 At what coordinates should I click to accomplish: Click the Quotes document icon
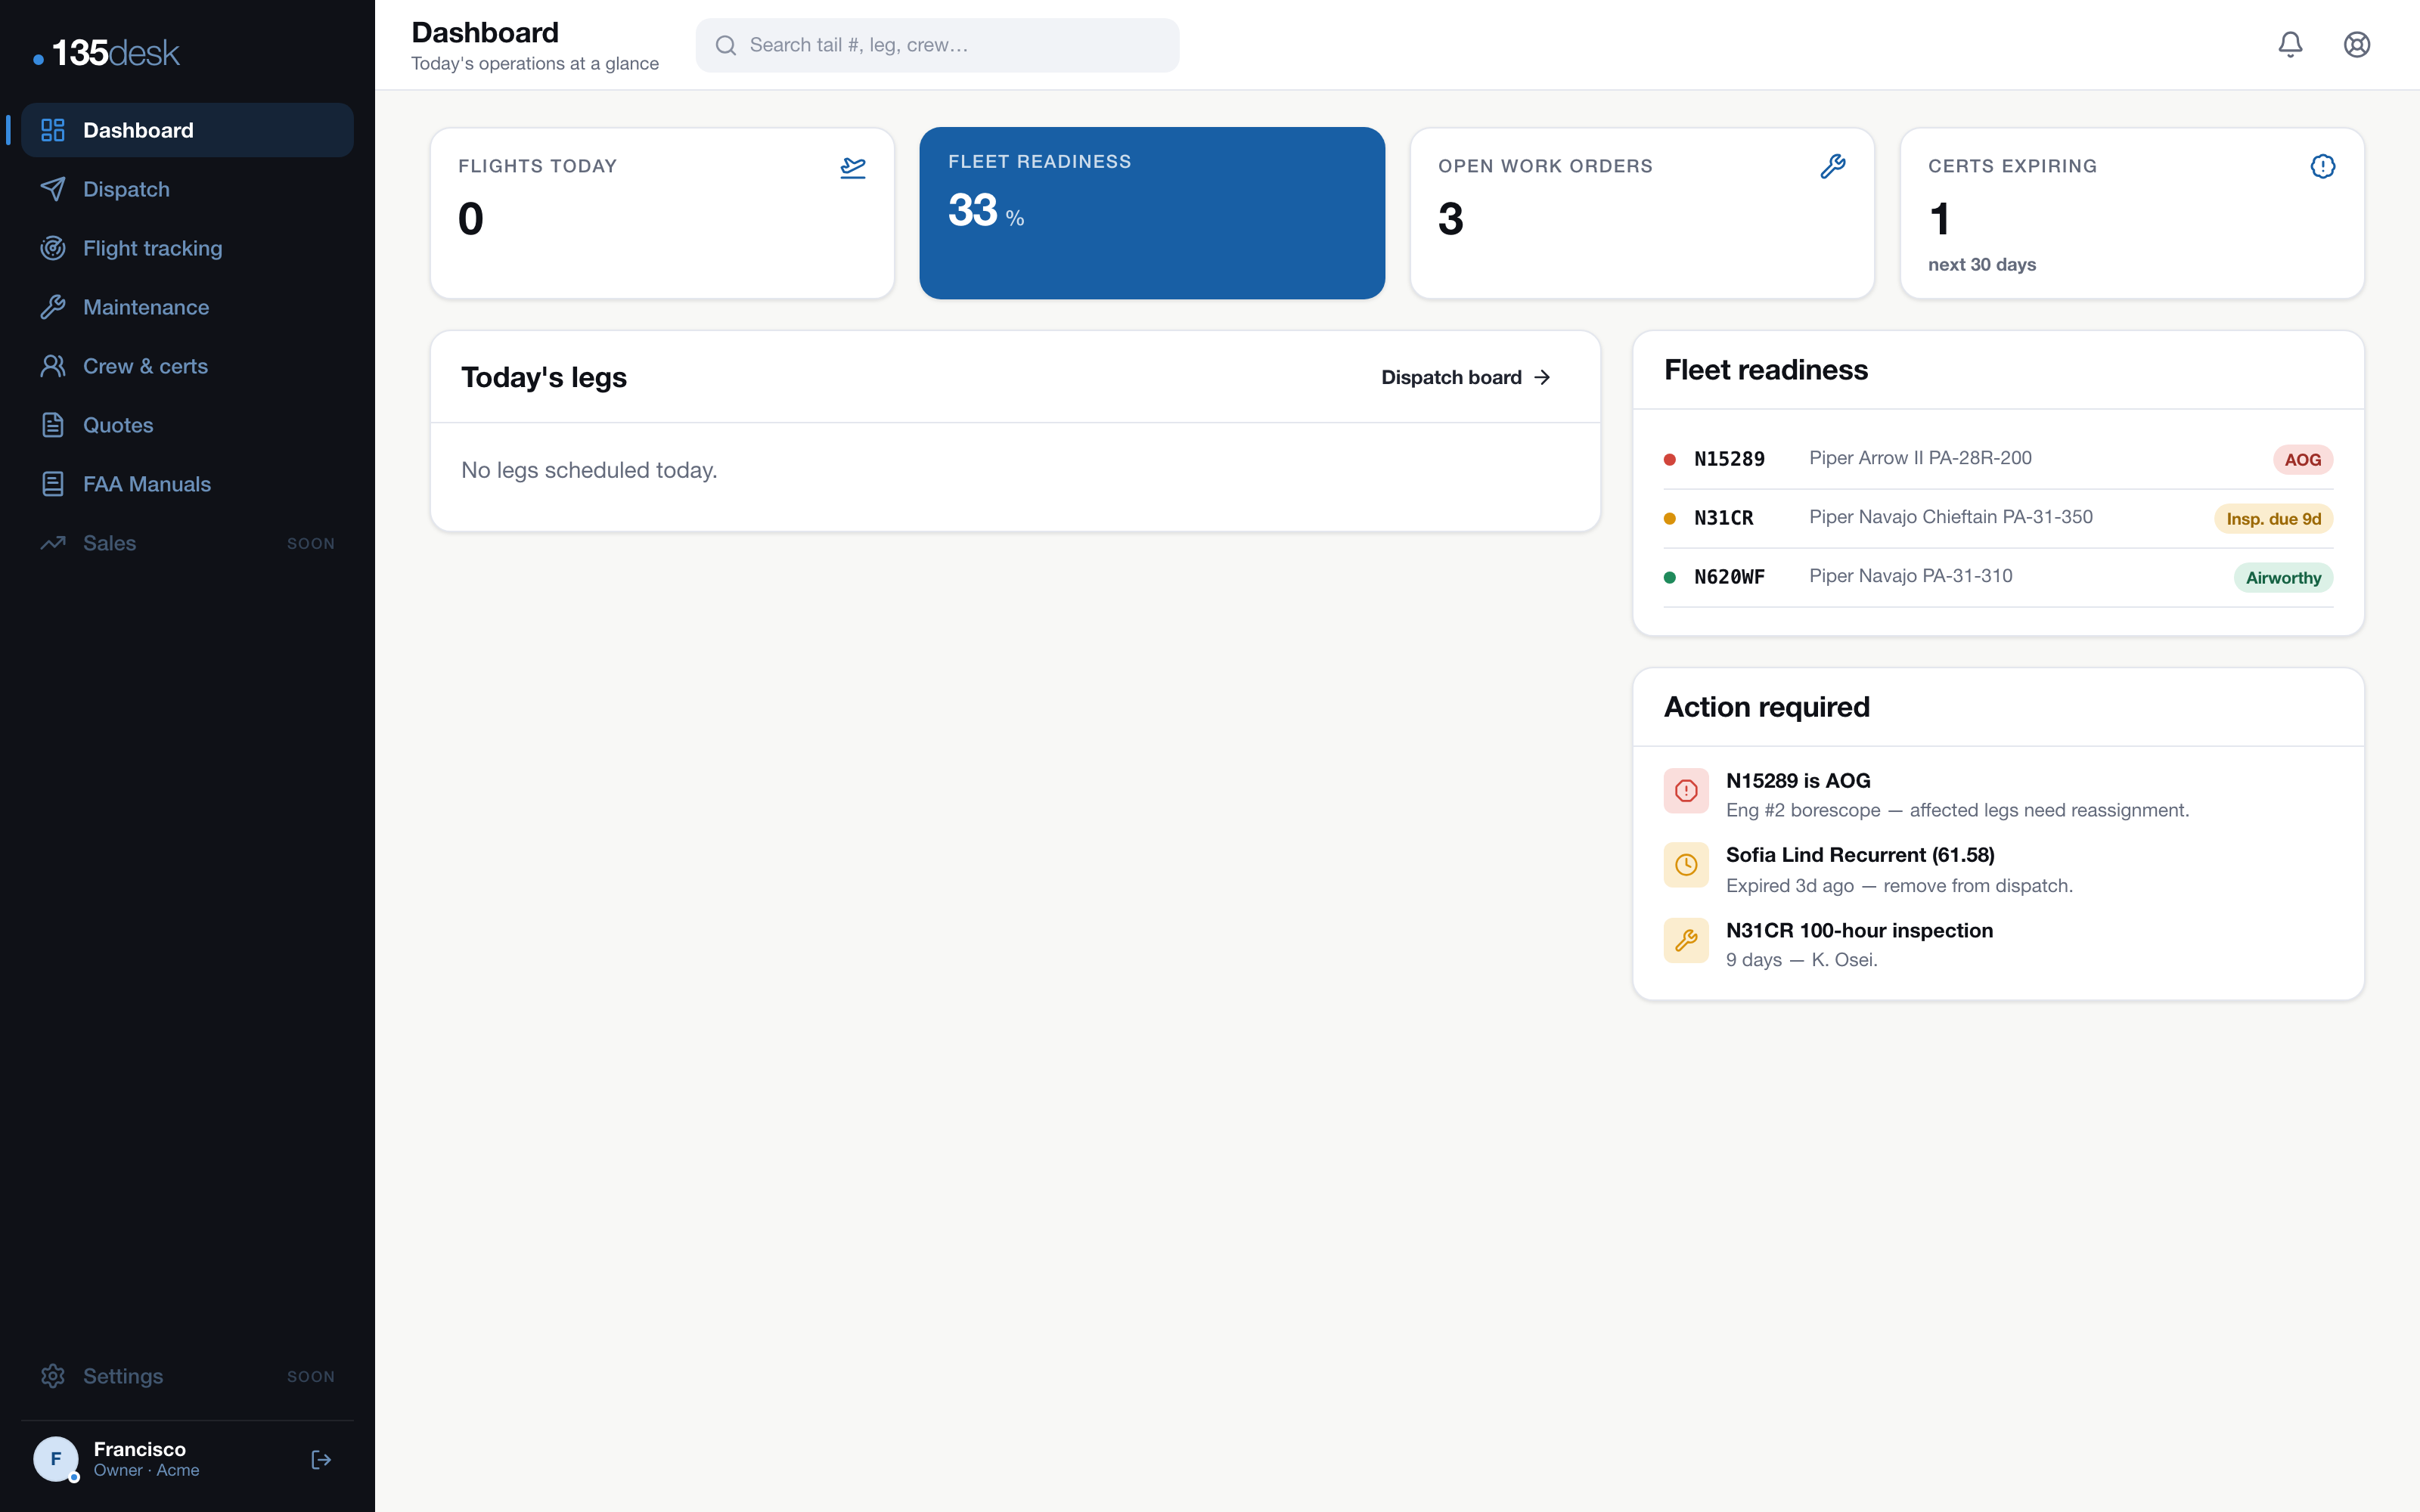[53, 425]
